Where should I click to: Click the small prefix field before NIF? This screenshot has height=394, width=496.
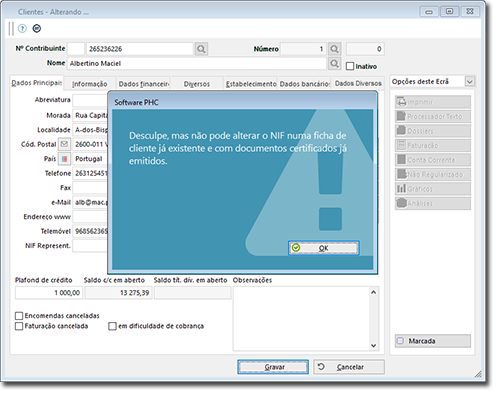[x=76, y=49]
